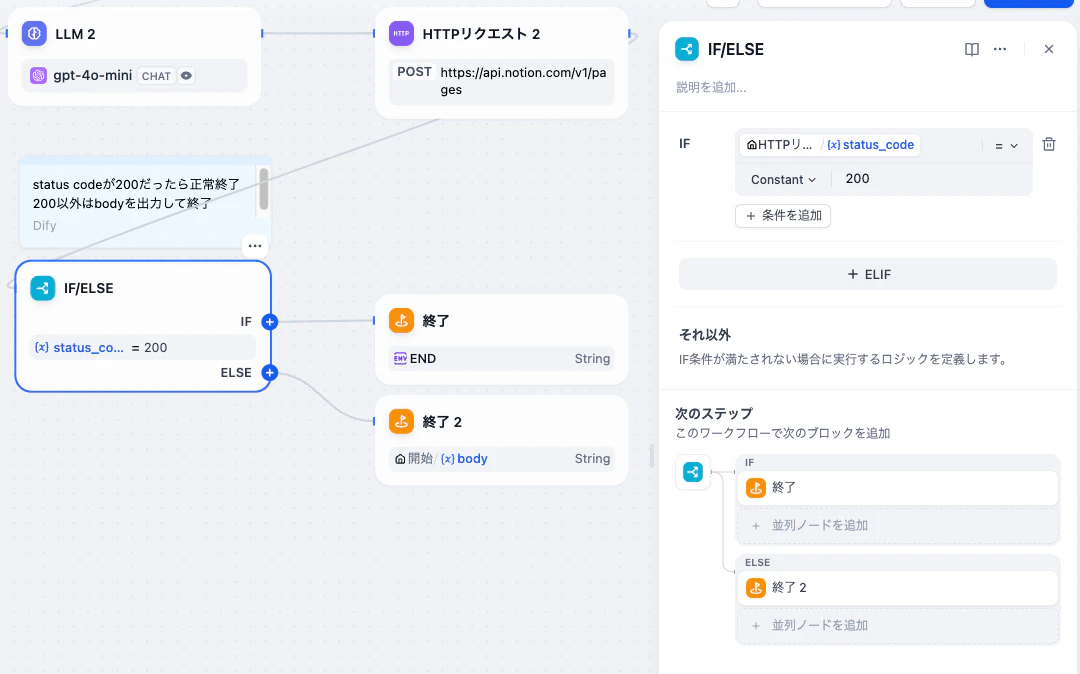The image size is (1080, 674).
Task: Click the IF/ELSE title in the panel header
Action: [736, 50]
